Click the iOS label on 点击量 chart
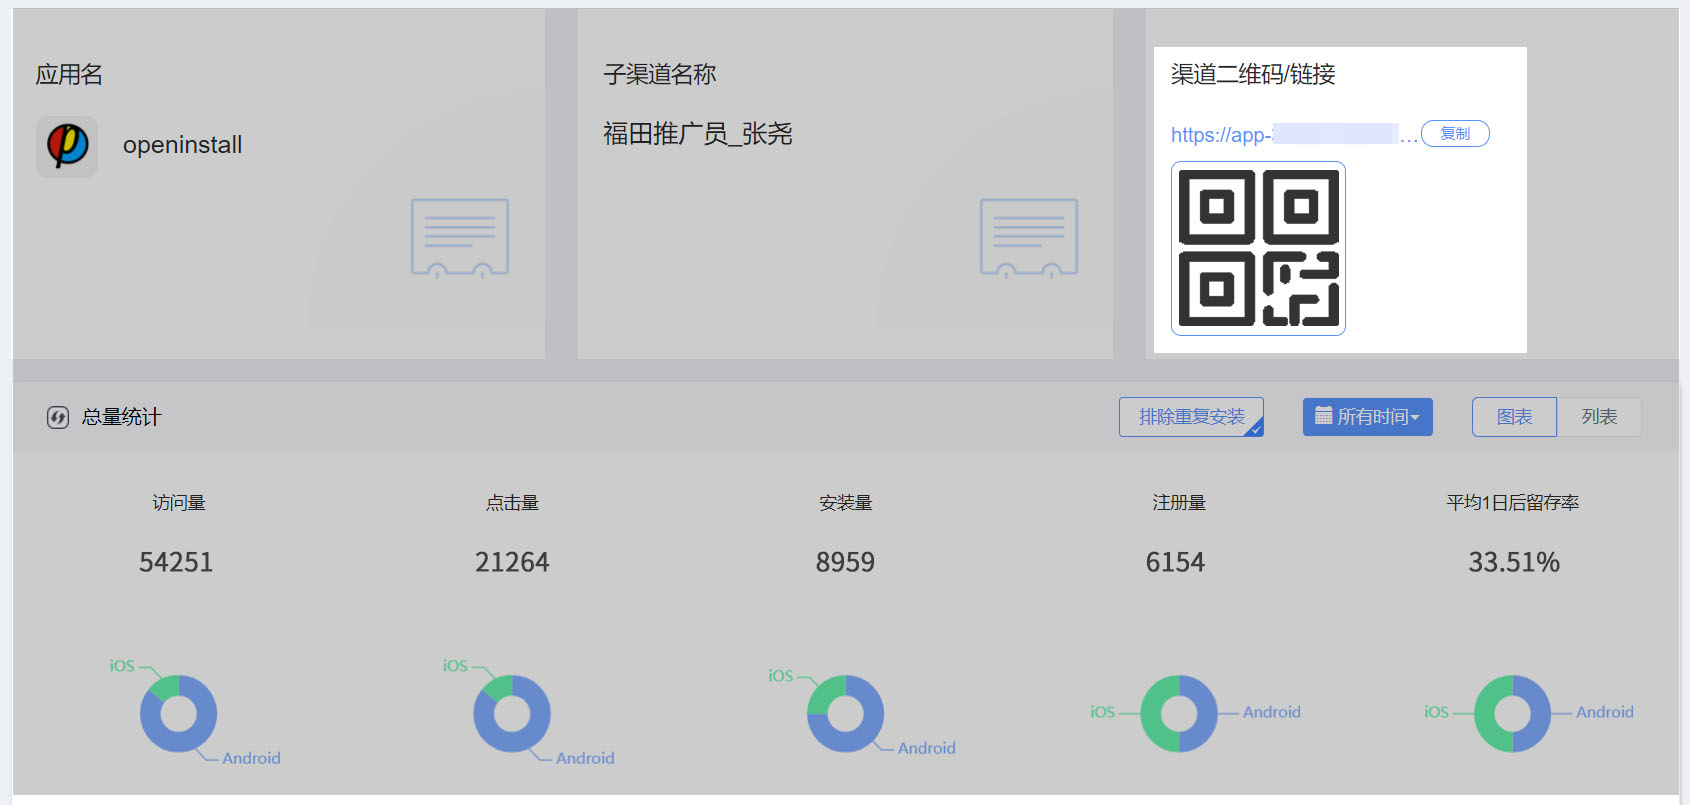1690x805 pixels. coord(455,666)
